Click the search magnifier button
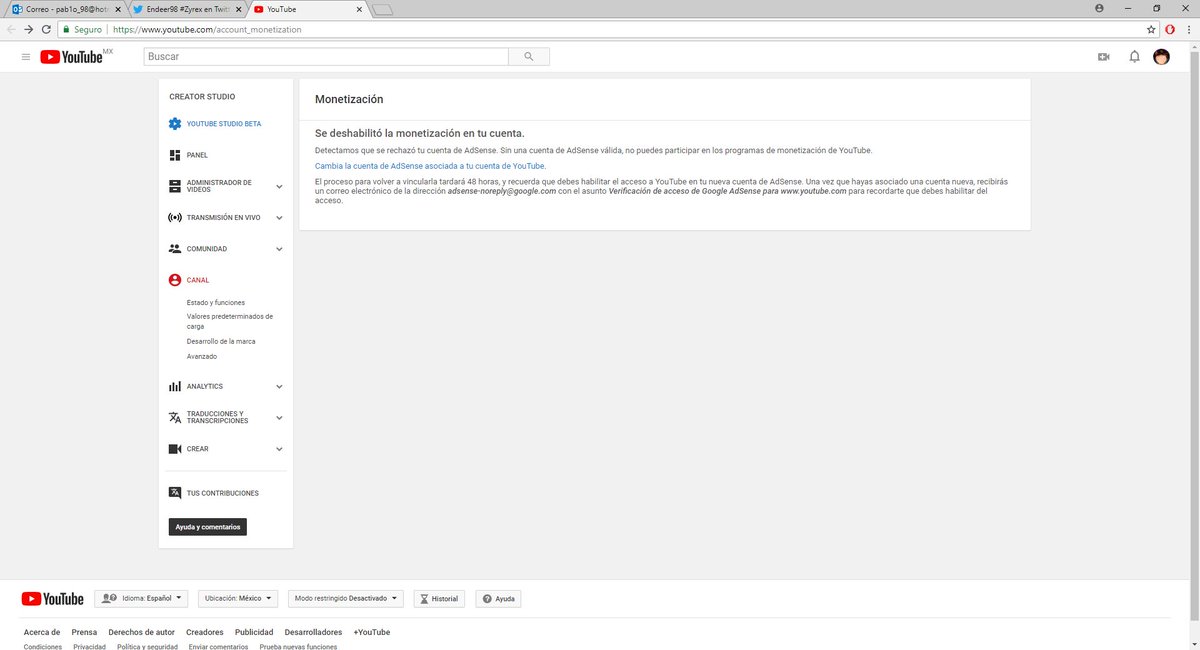Screen dimensions: 1200x650 tap(528, 57)
